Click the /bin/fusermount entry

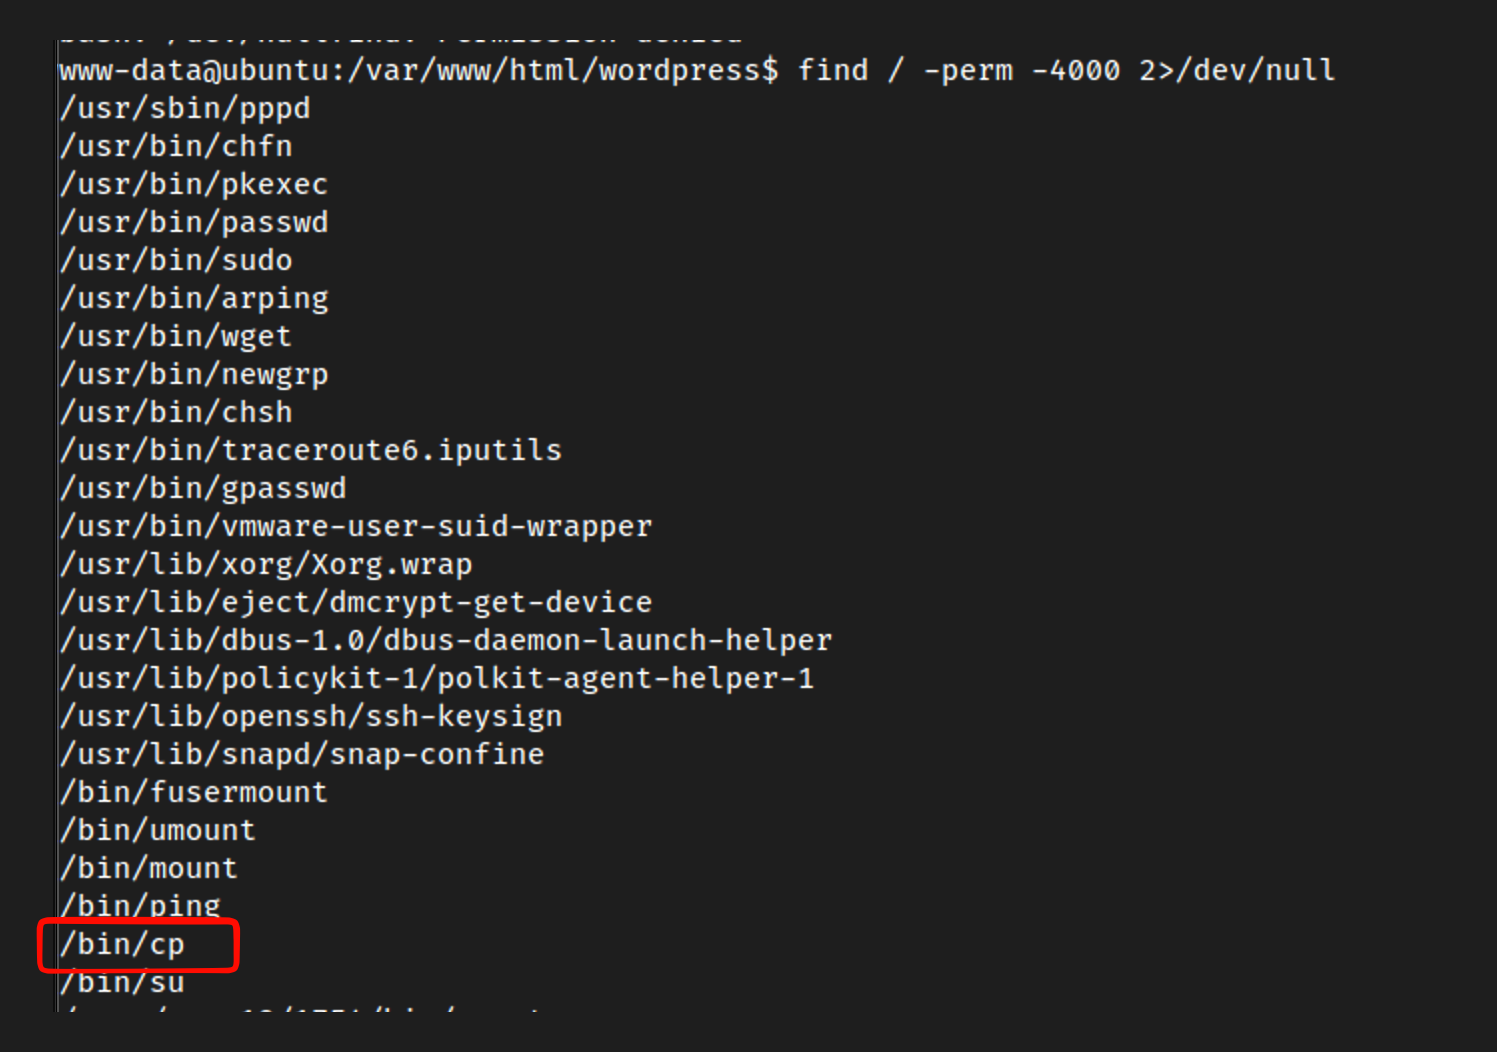(194, 792)
